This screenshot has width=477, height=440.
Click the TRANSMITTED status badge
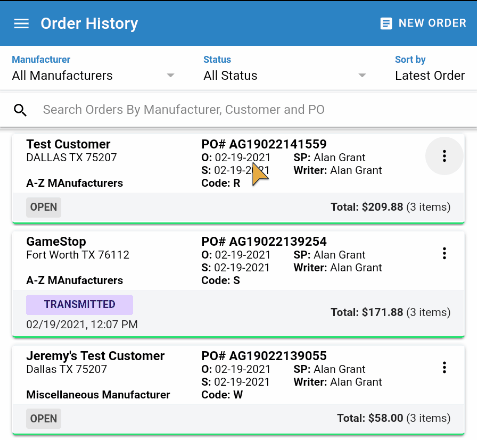79,304
